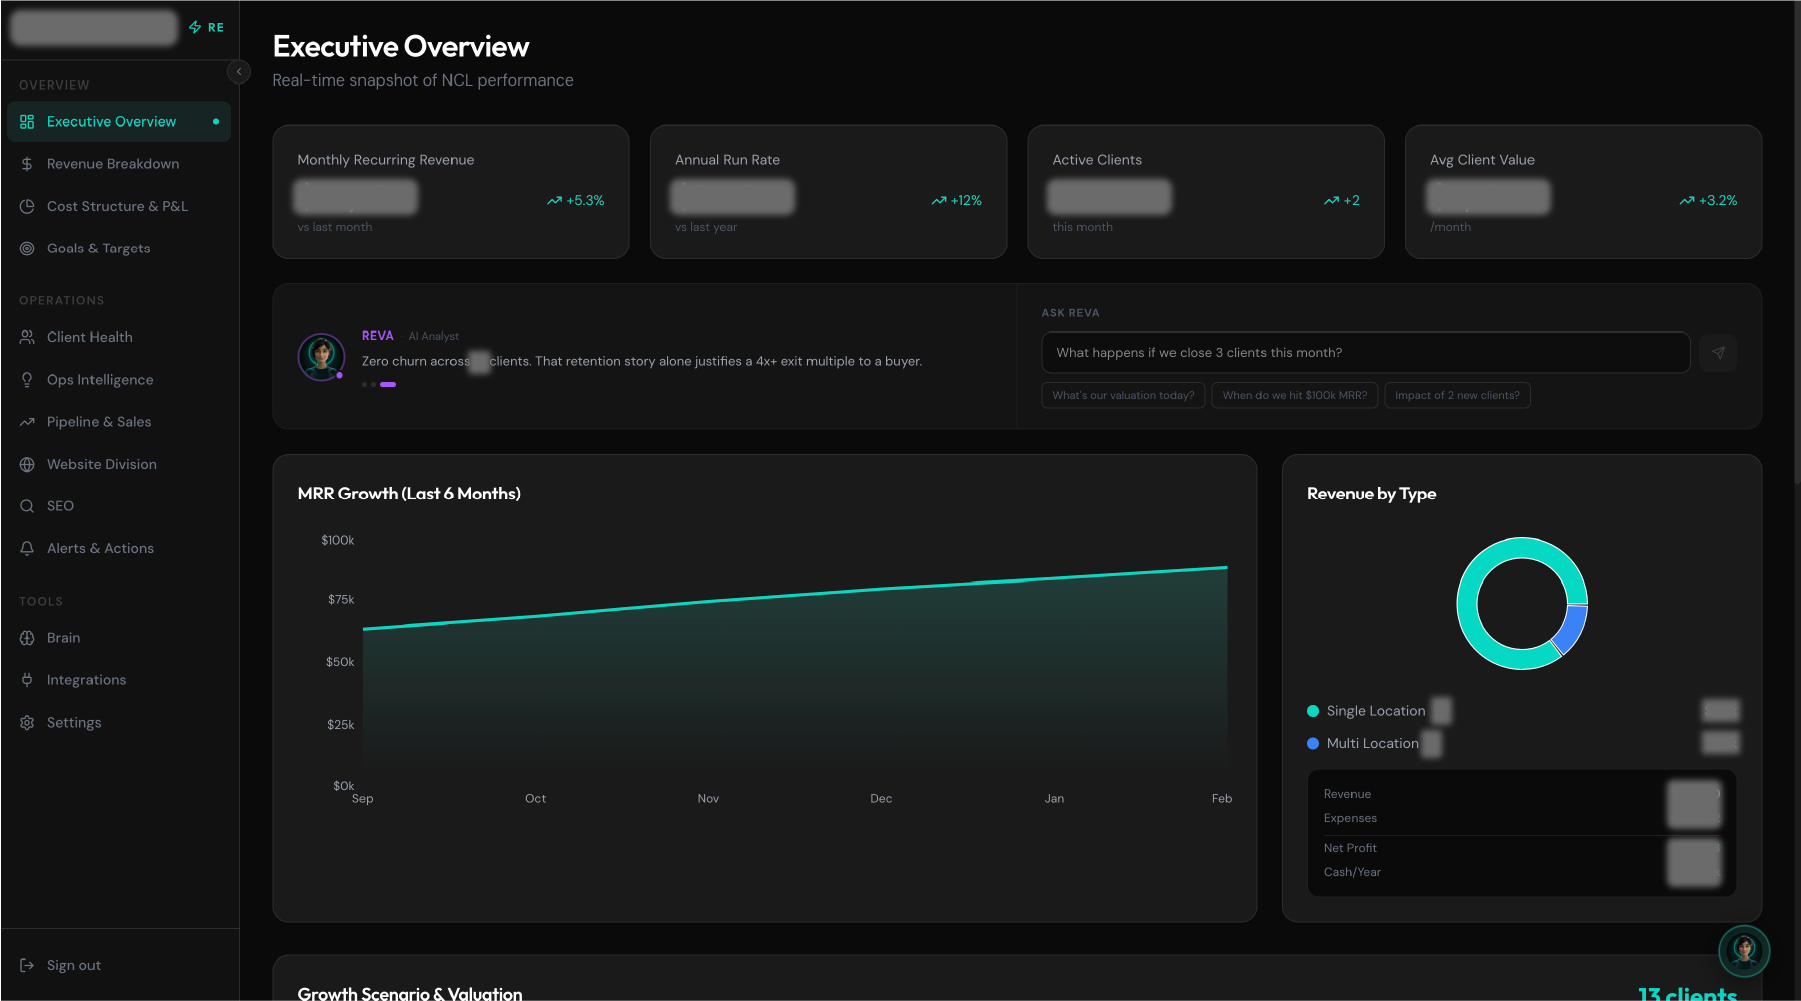This screenshot has height=1001, width=1801.
Task: Click the send arrow beside Ask REVA input
Action: coord(1718,352)
